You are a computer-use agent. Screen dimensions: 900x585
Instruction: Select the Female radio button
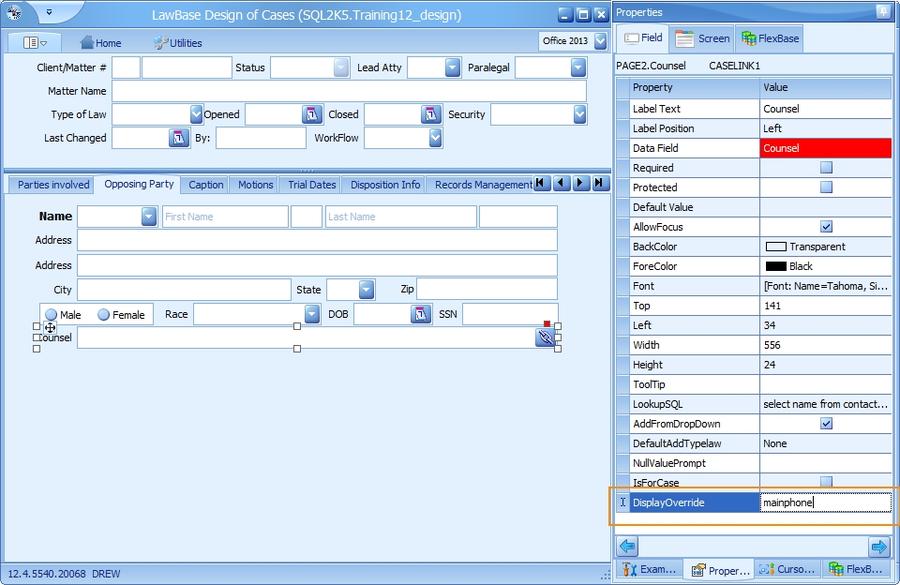(103, 315)
